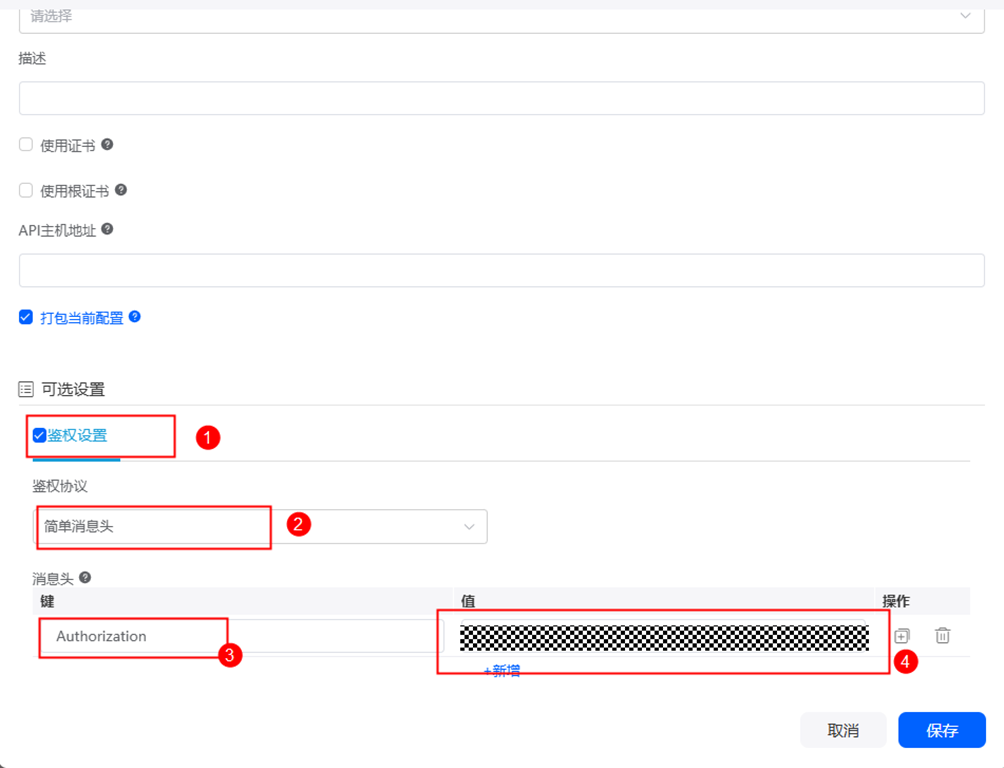Enable the 使用证书 checkbox
Viewport: 1004px width, 768px height.
[x=26, y=145]
